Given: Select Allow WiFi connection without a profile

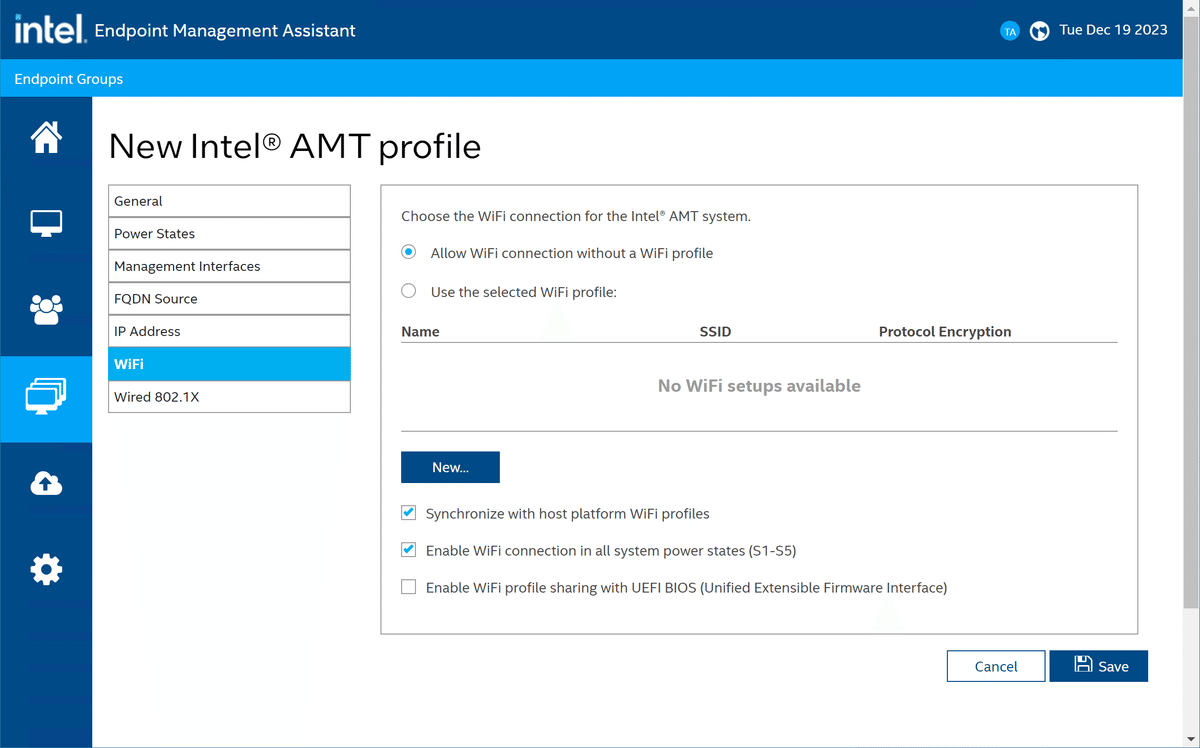Looking at the screenshot, I should [409, 253].
